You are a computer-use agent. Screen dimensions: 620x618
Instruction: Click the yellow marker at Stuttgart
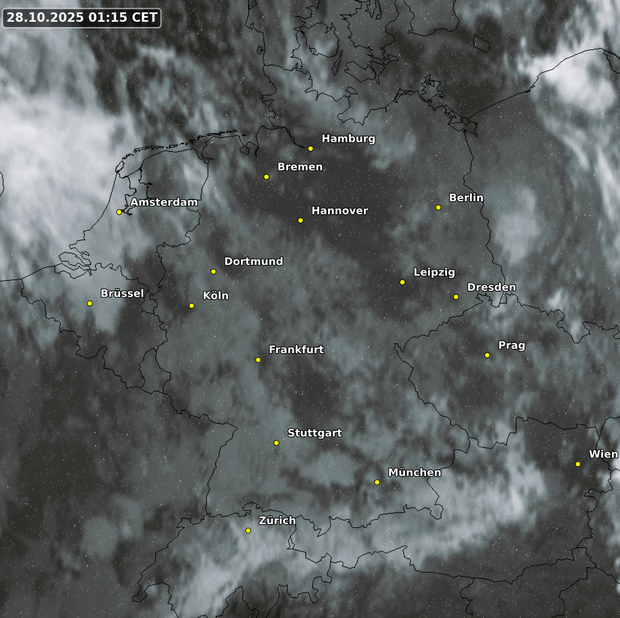(x=277, y=443)
